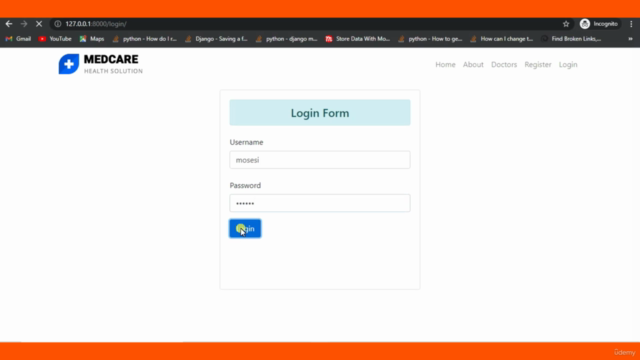Open the Maps bookmark

(92, 39)
